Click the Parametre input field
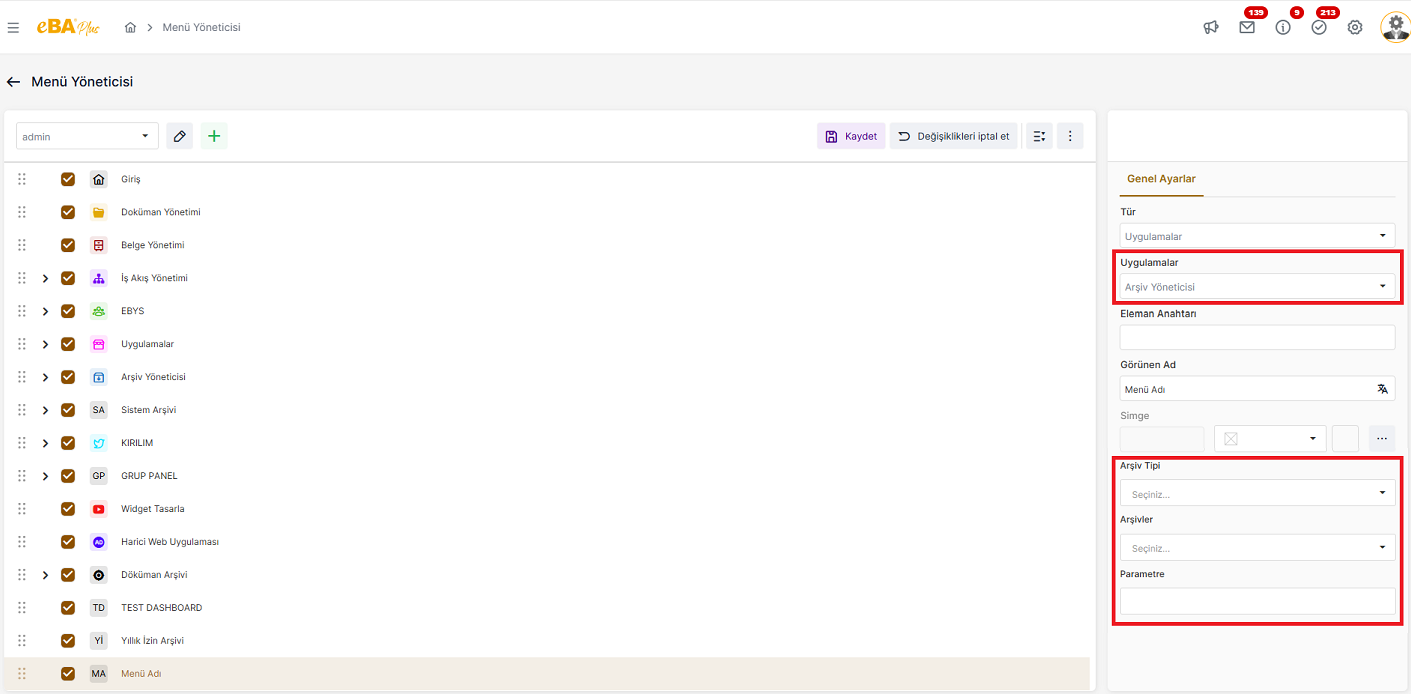The image size is (1411, 694). tap(1257, 601)
